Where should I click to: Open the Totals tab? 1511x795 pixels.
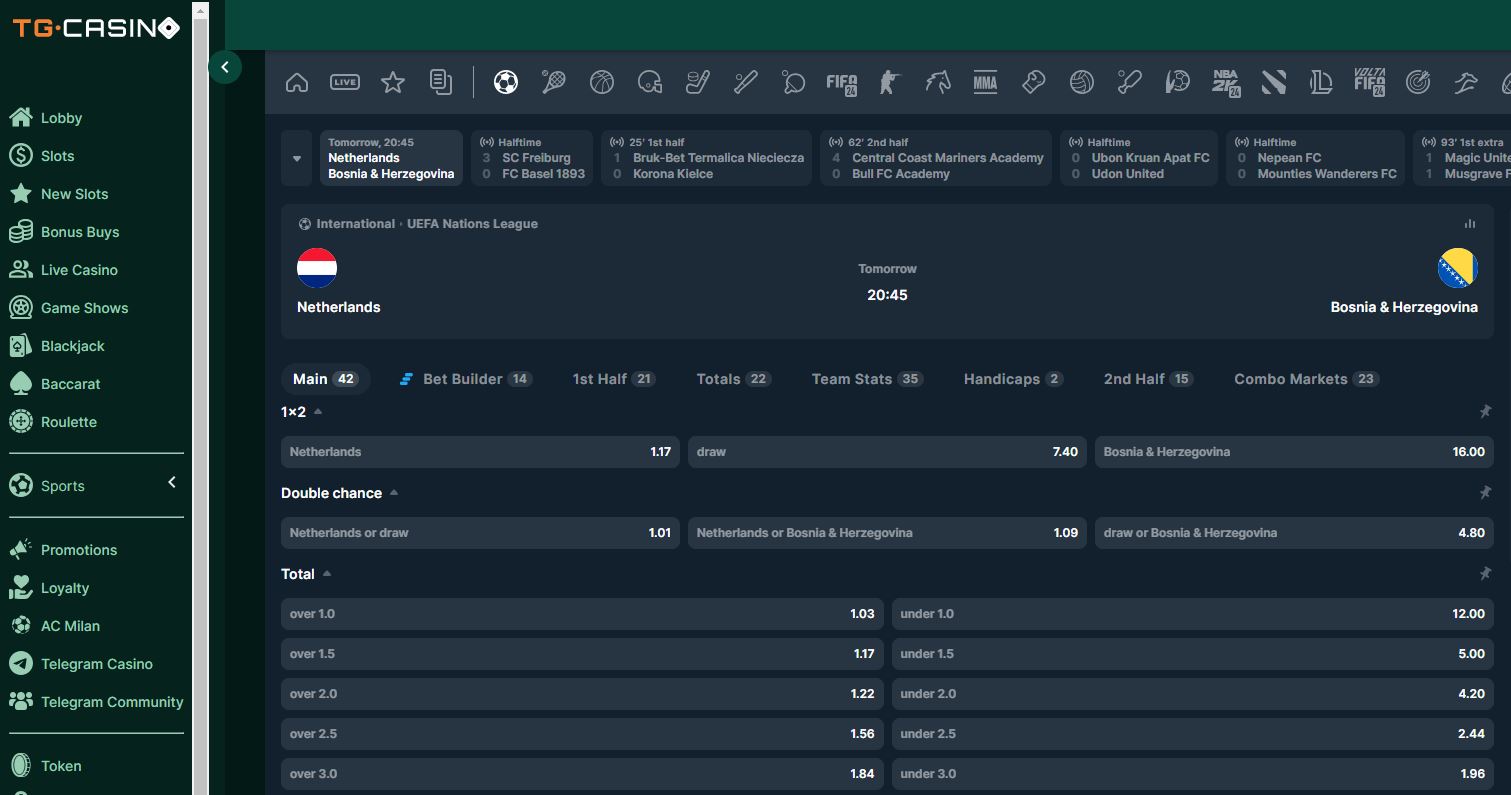(733, 379)
